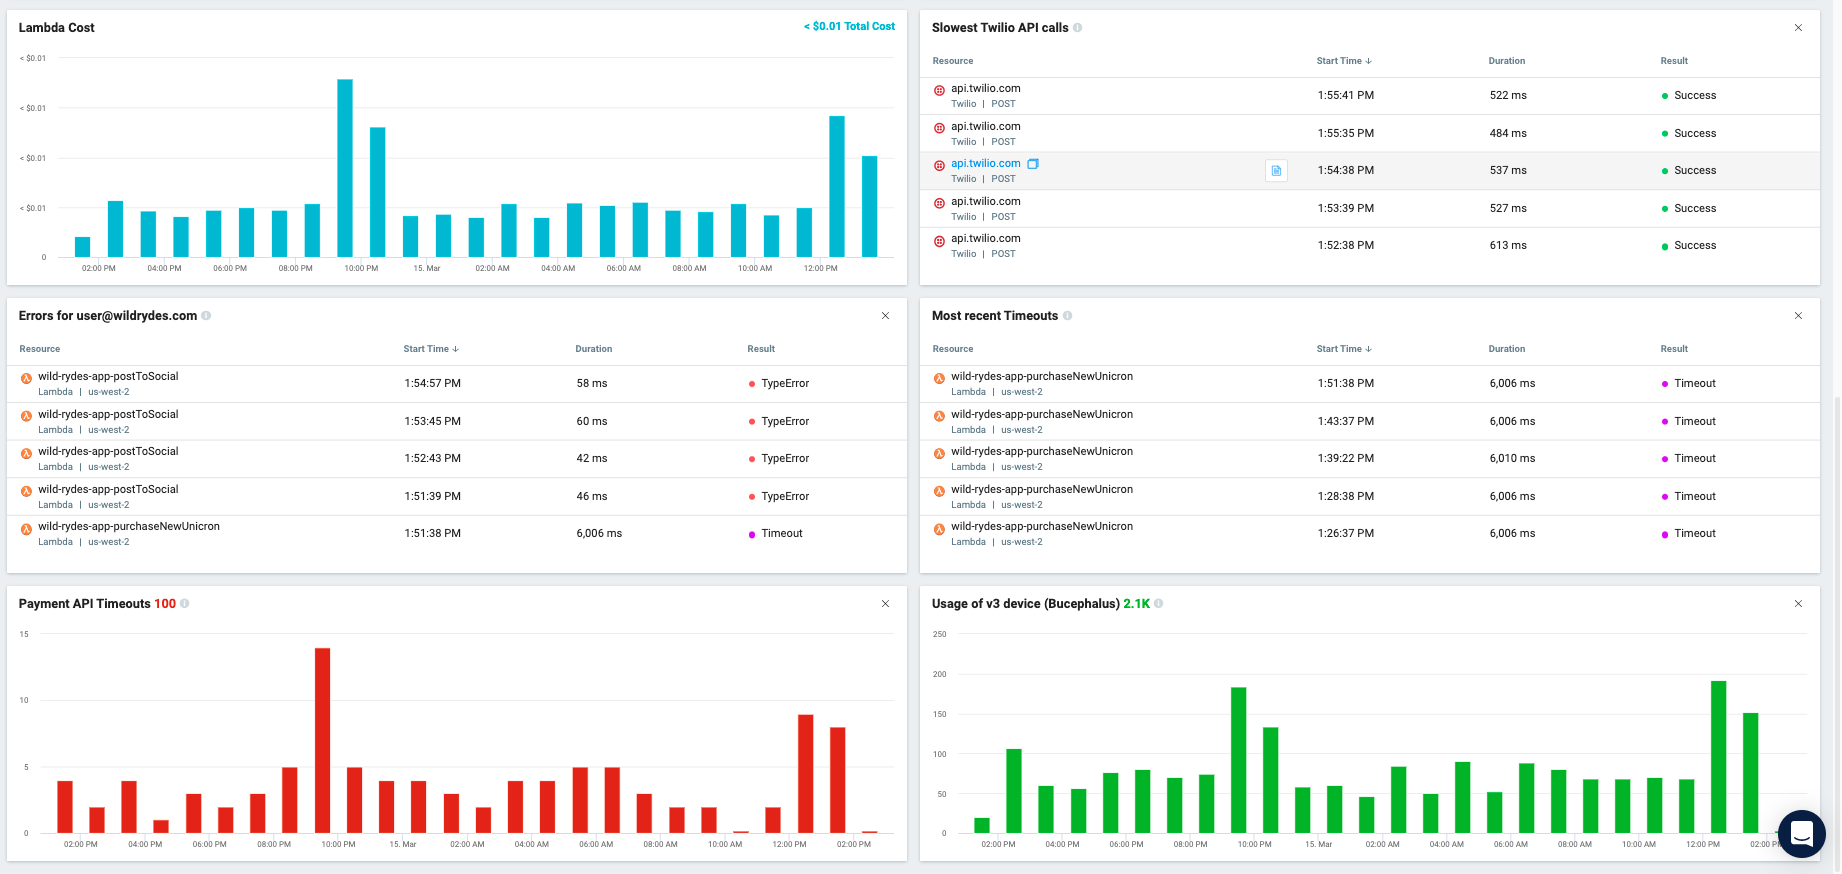Sort Errors panel by Start Time

[431, 349]
